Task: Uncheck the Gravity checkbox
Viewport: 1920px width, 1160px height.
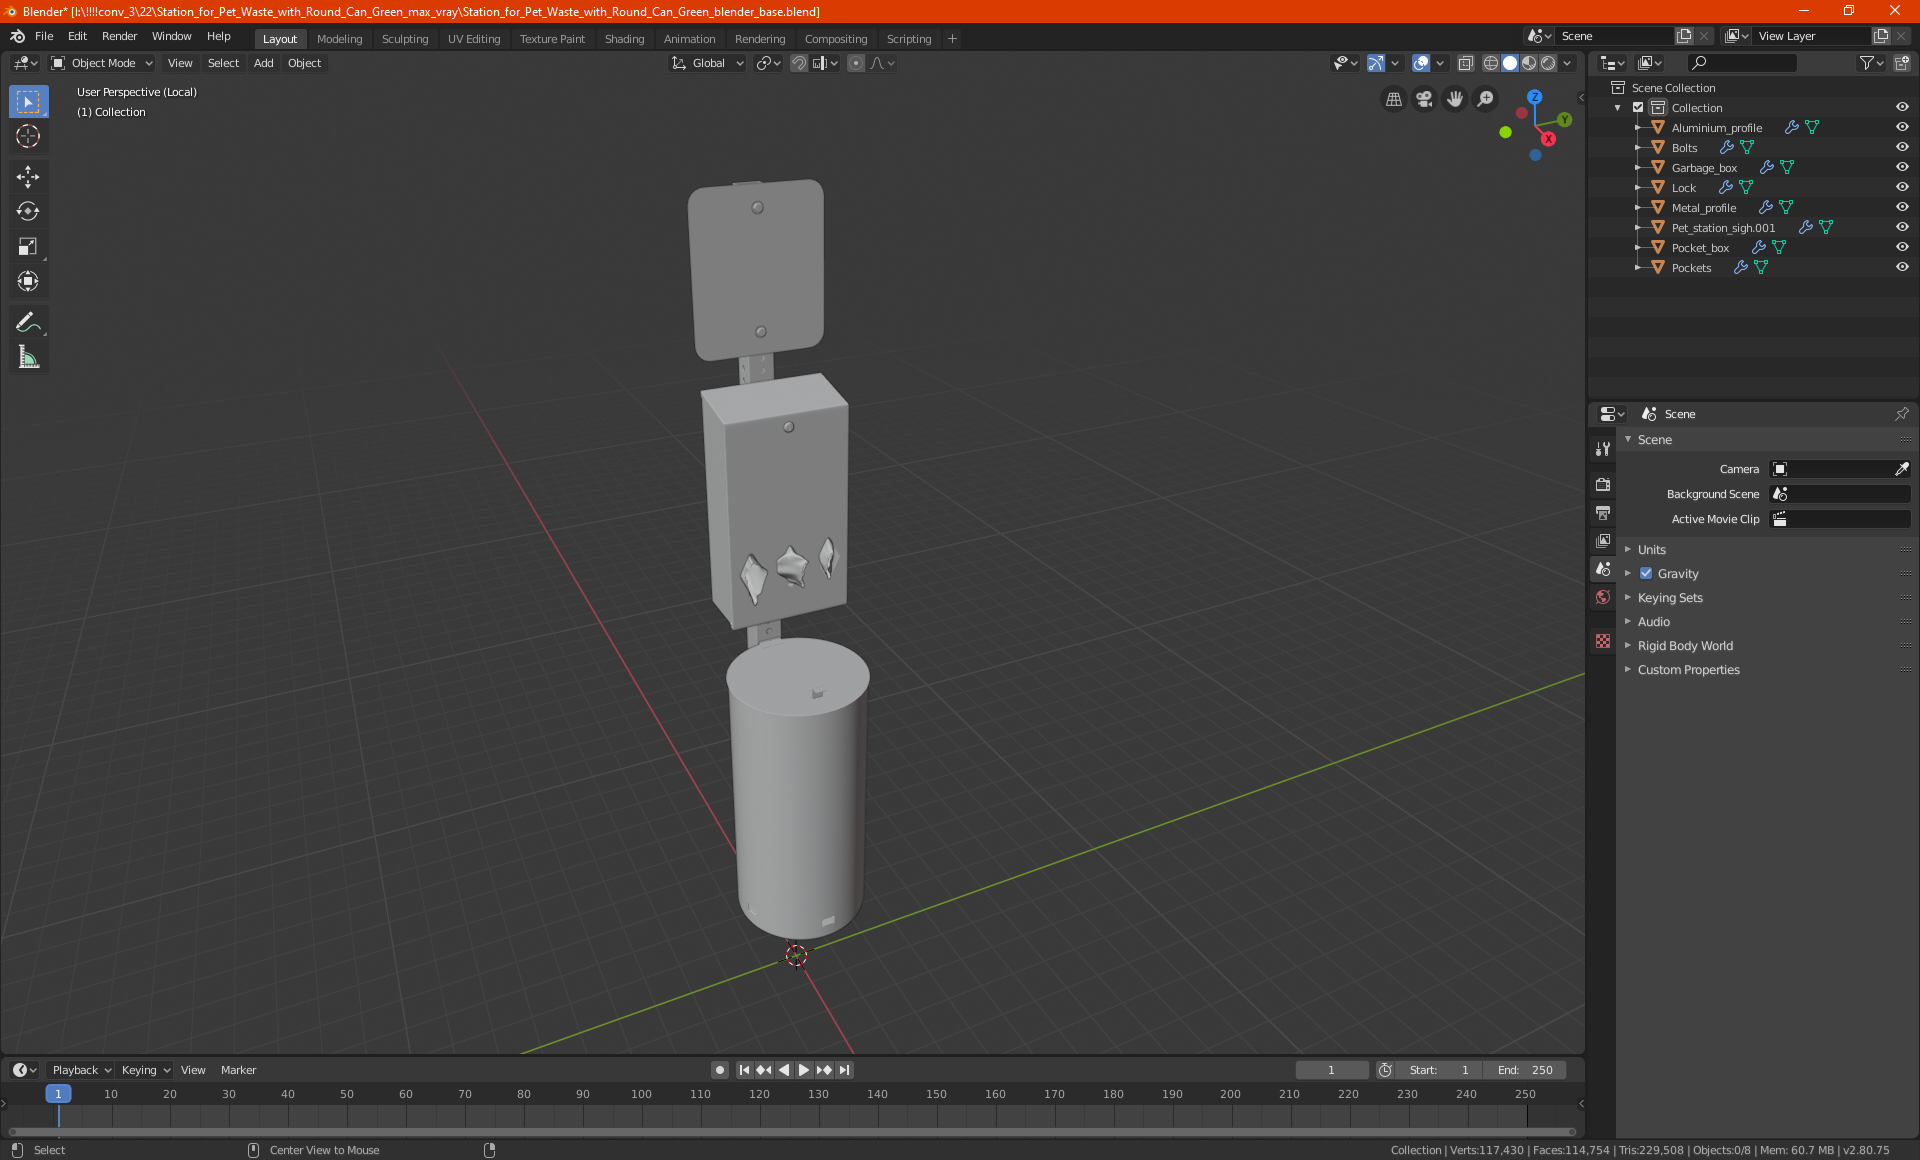Action: [x=1646, y=574]
